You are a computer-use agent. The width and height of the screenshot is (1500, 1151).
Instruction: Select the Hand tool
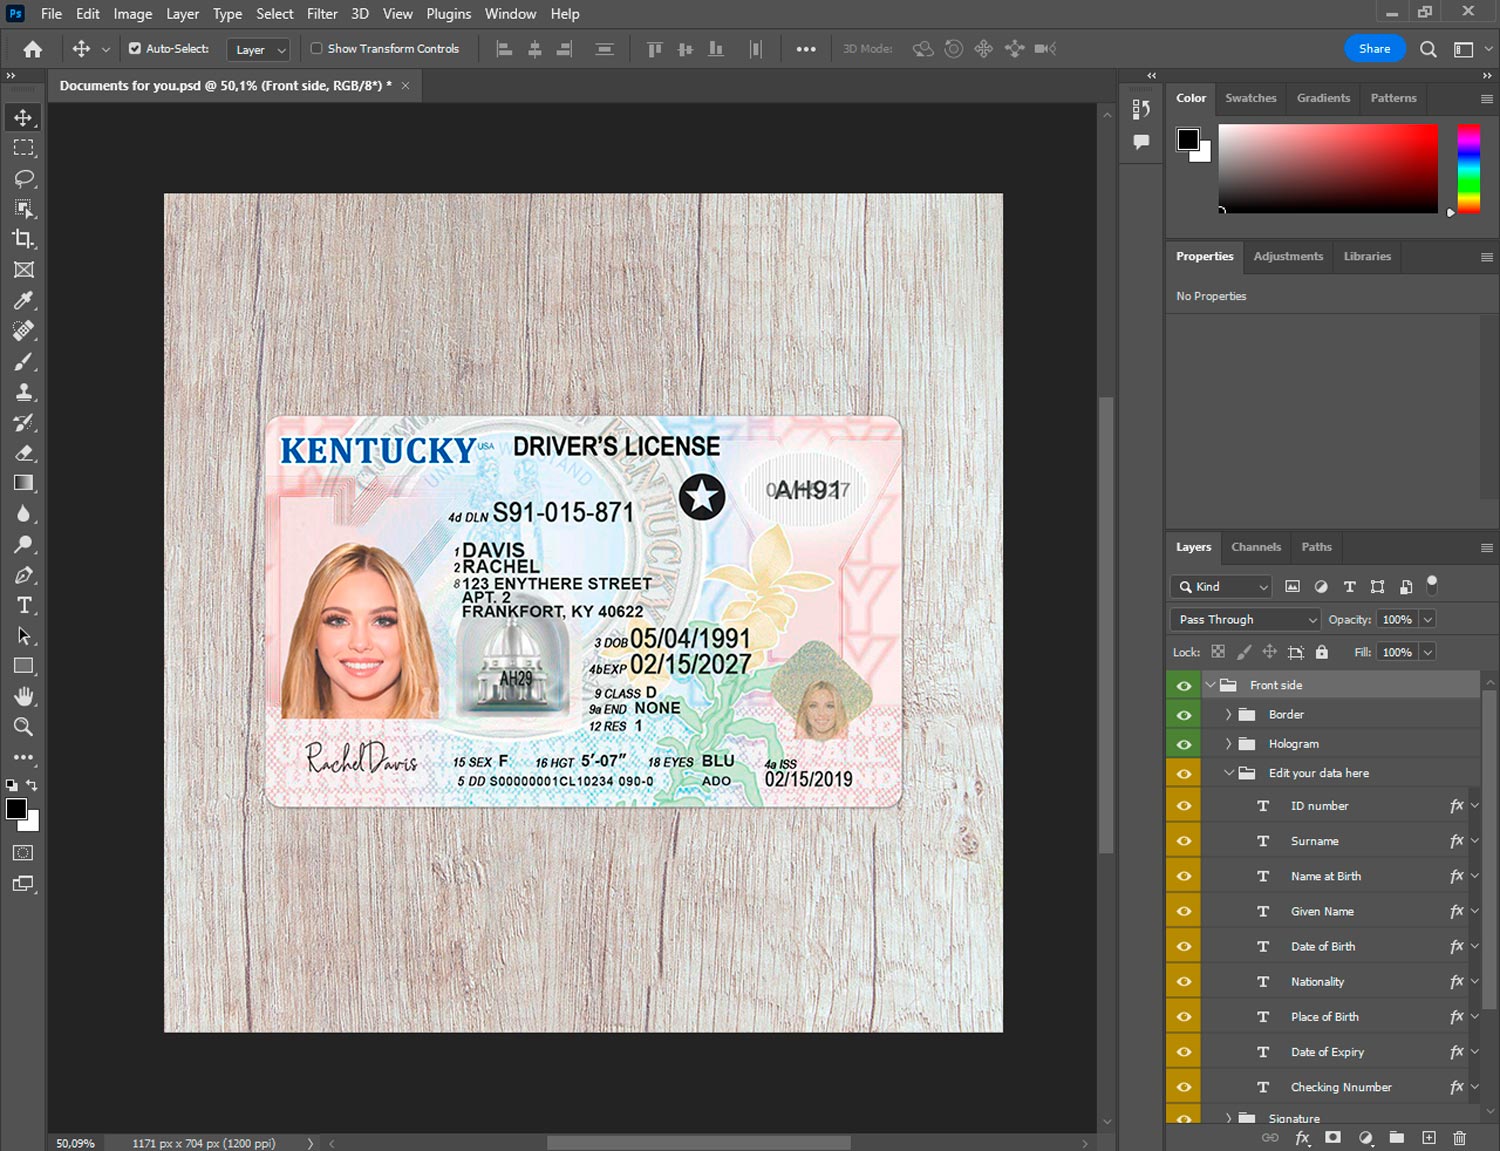(x=24, y=696)
